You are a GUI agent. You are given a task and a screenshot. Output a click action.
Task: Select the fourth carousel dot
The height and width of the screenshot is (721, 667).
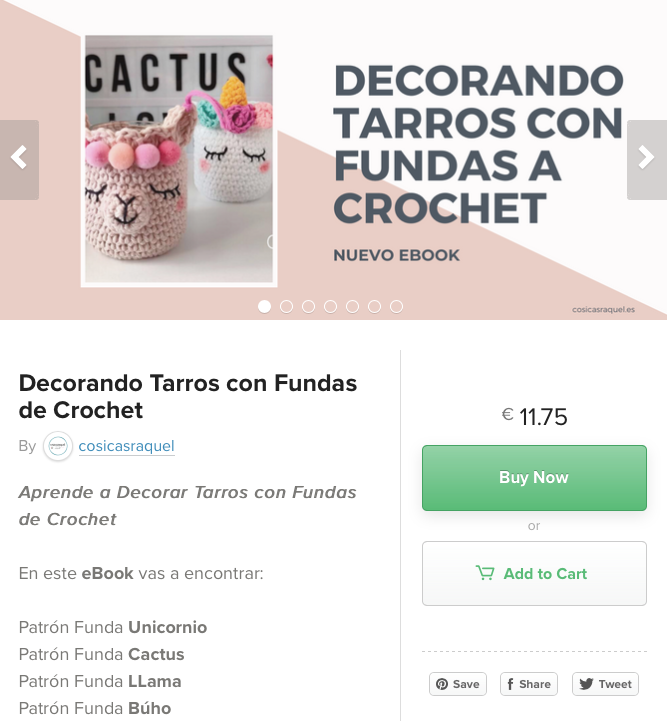[x=331, y=307]
